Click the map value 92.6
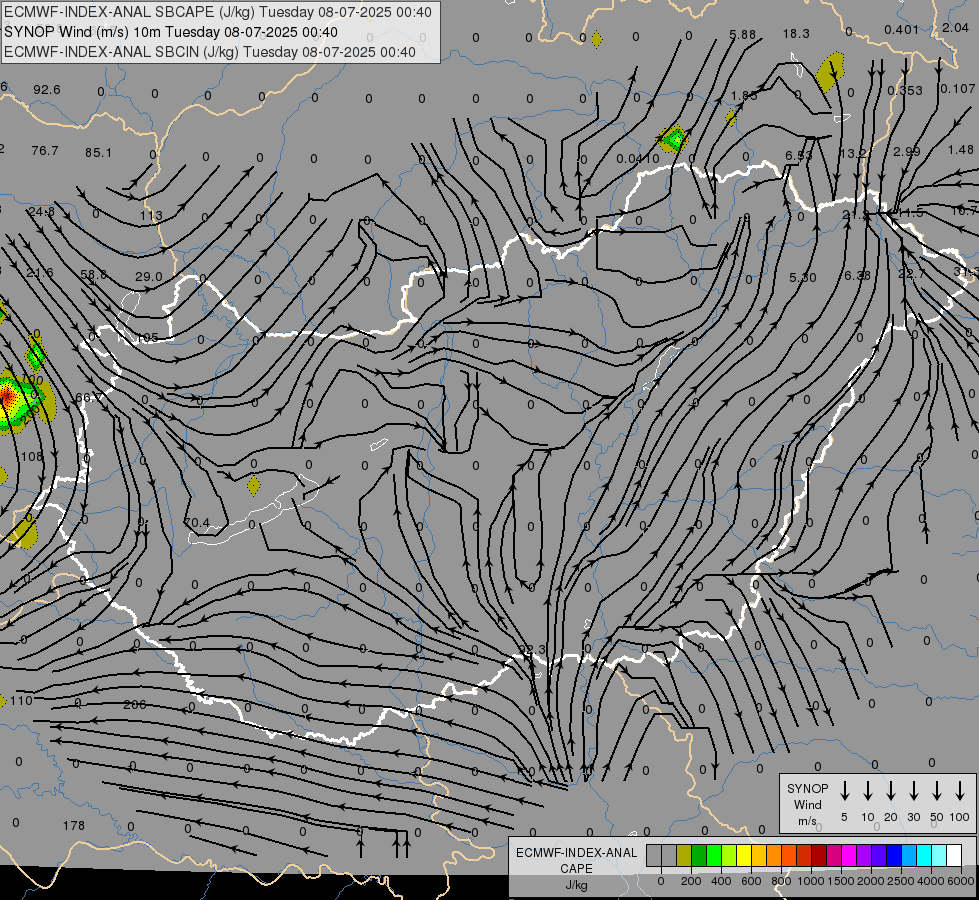The height and width of the screenshot is (900, 979). pos(47,90)
